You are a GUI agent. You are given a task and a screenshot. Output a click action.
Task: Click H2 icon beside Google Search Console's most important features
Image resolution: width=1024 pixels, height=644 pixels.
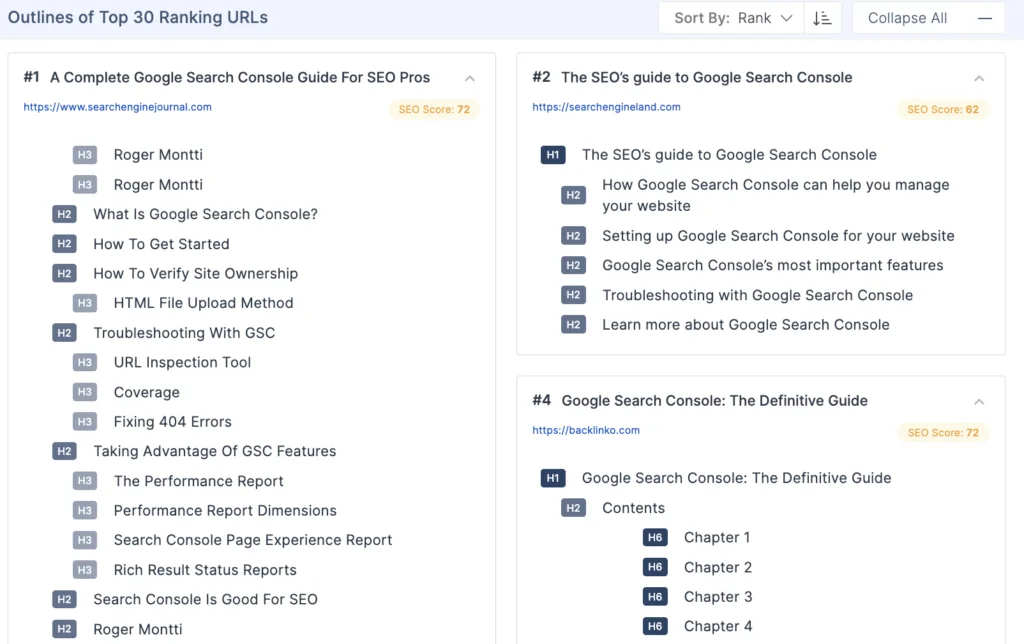coord(573,265)
